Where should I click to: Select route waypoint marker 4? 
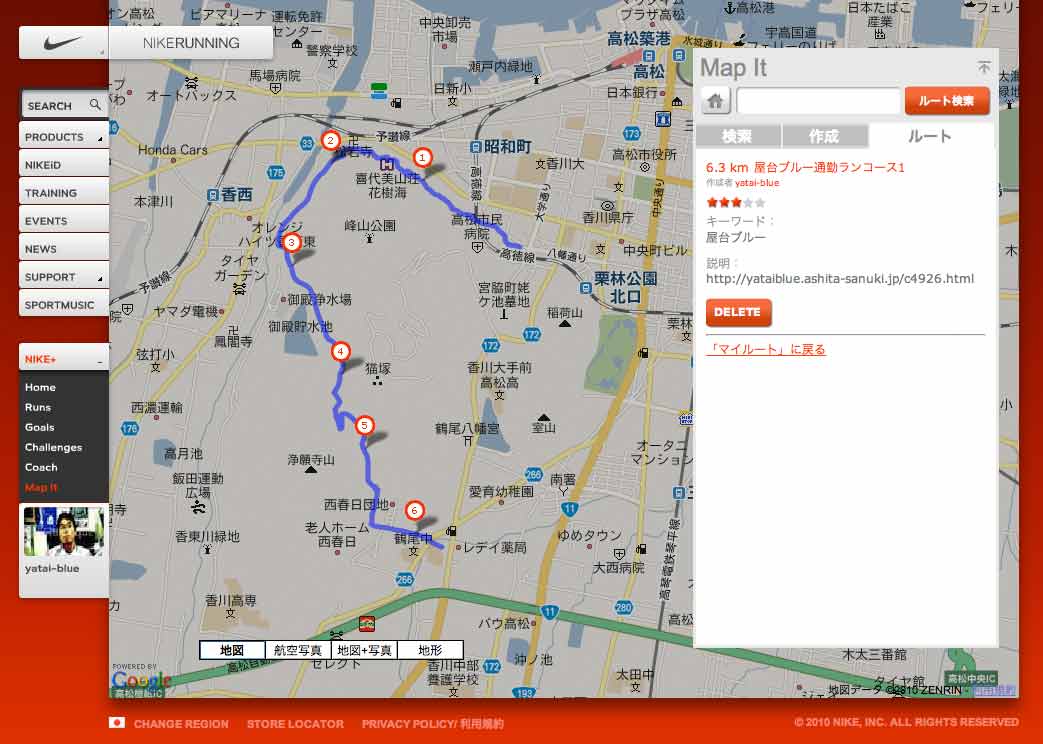(x=341, y=351)
